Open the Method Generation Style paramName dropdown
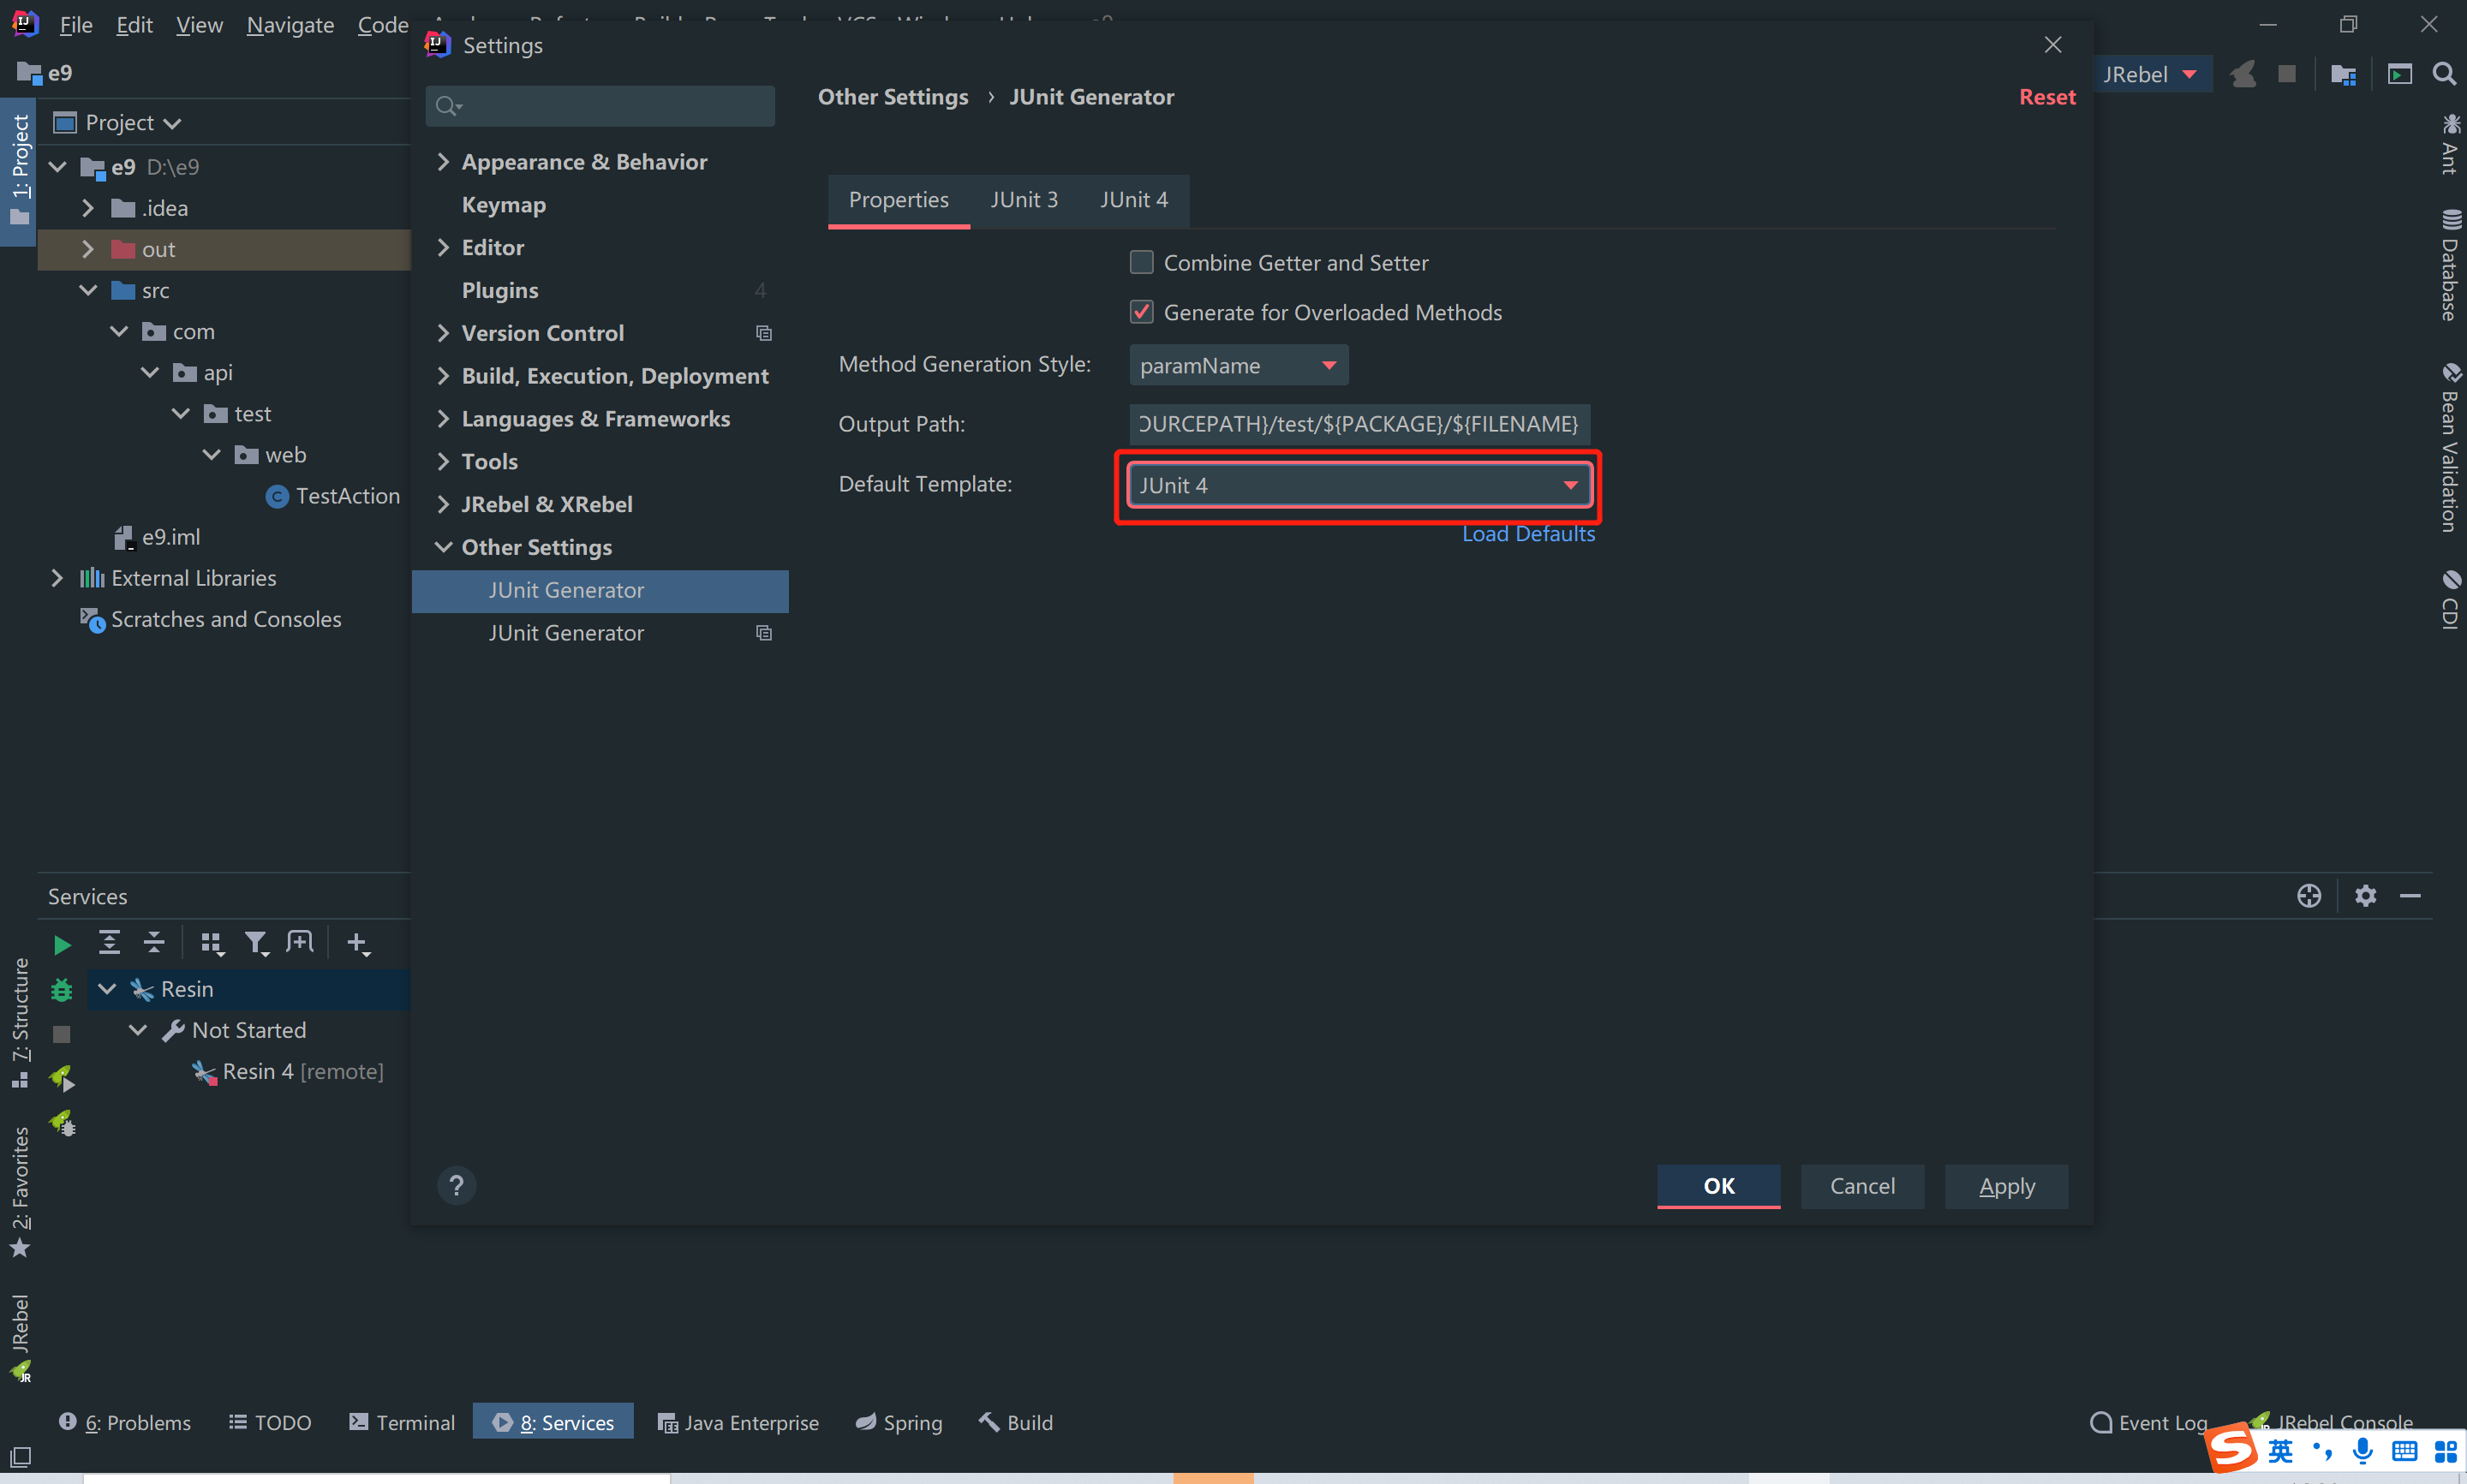 click(x=1238, y=365)
